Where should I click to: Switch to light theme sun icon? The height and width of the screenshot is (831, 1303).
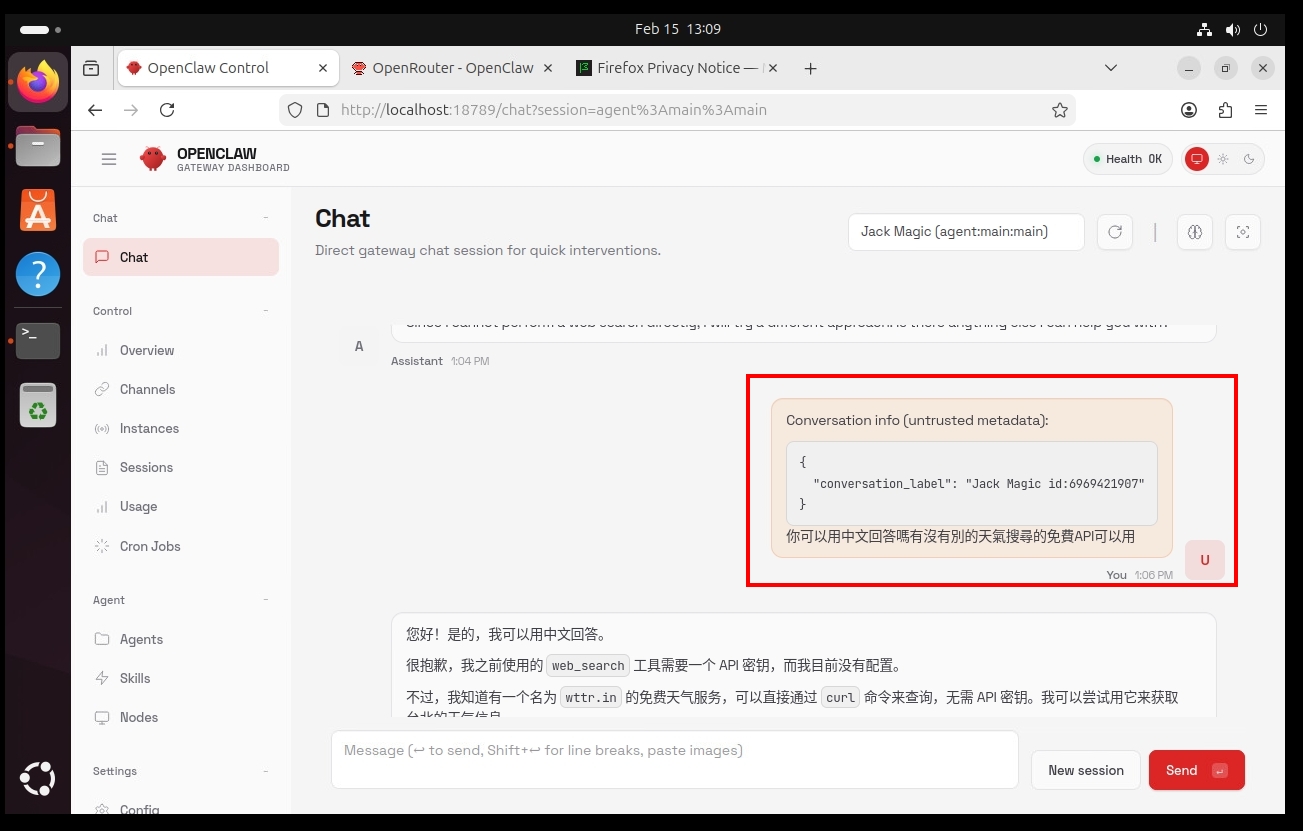(1222, 159)
